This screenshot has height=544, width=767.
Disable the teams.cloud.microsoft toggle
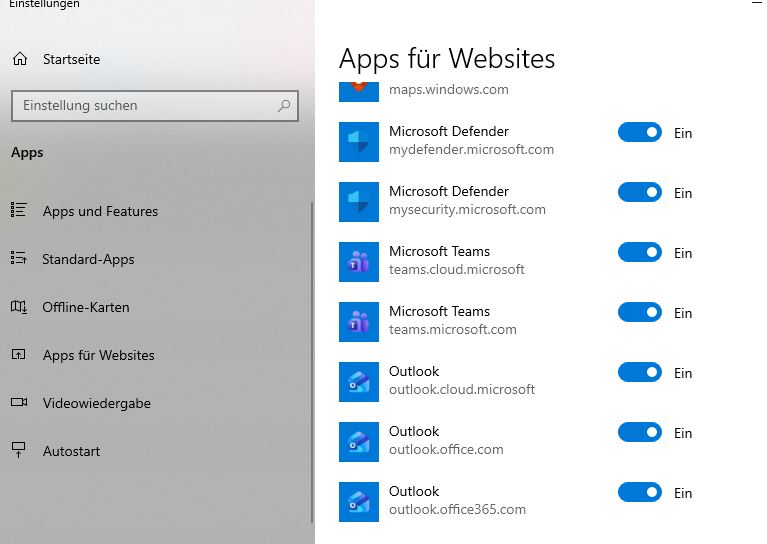click(x=639, y=252)
